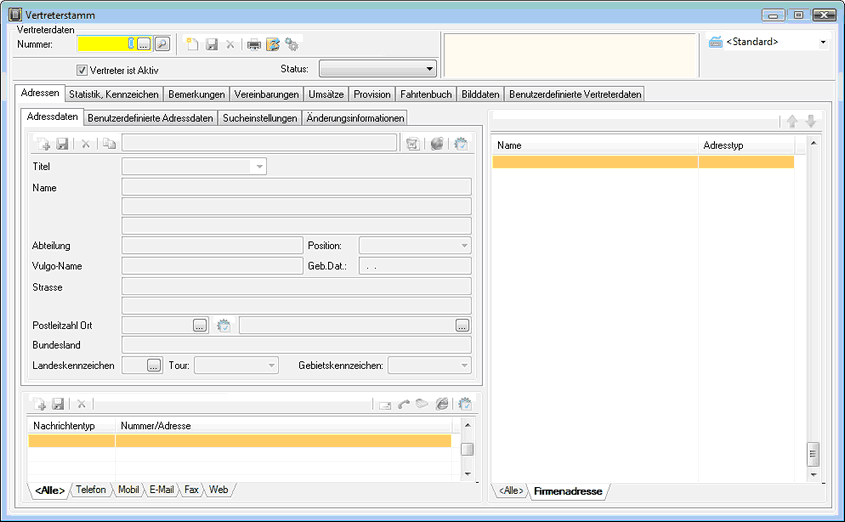
Task: Click the layout icon beside <Standard>
Action: [x=716, y=41]
